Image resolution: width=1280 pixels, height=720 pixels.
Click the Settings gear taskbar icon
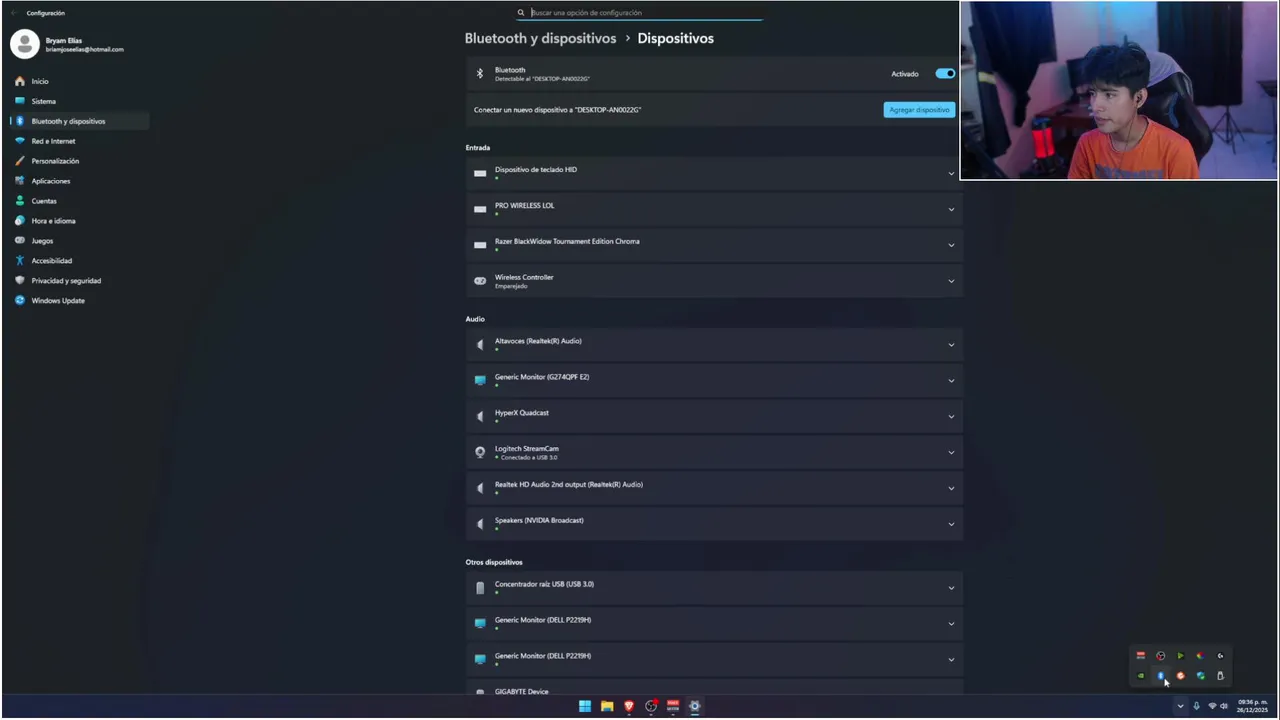tap(695, 706)
